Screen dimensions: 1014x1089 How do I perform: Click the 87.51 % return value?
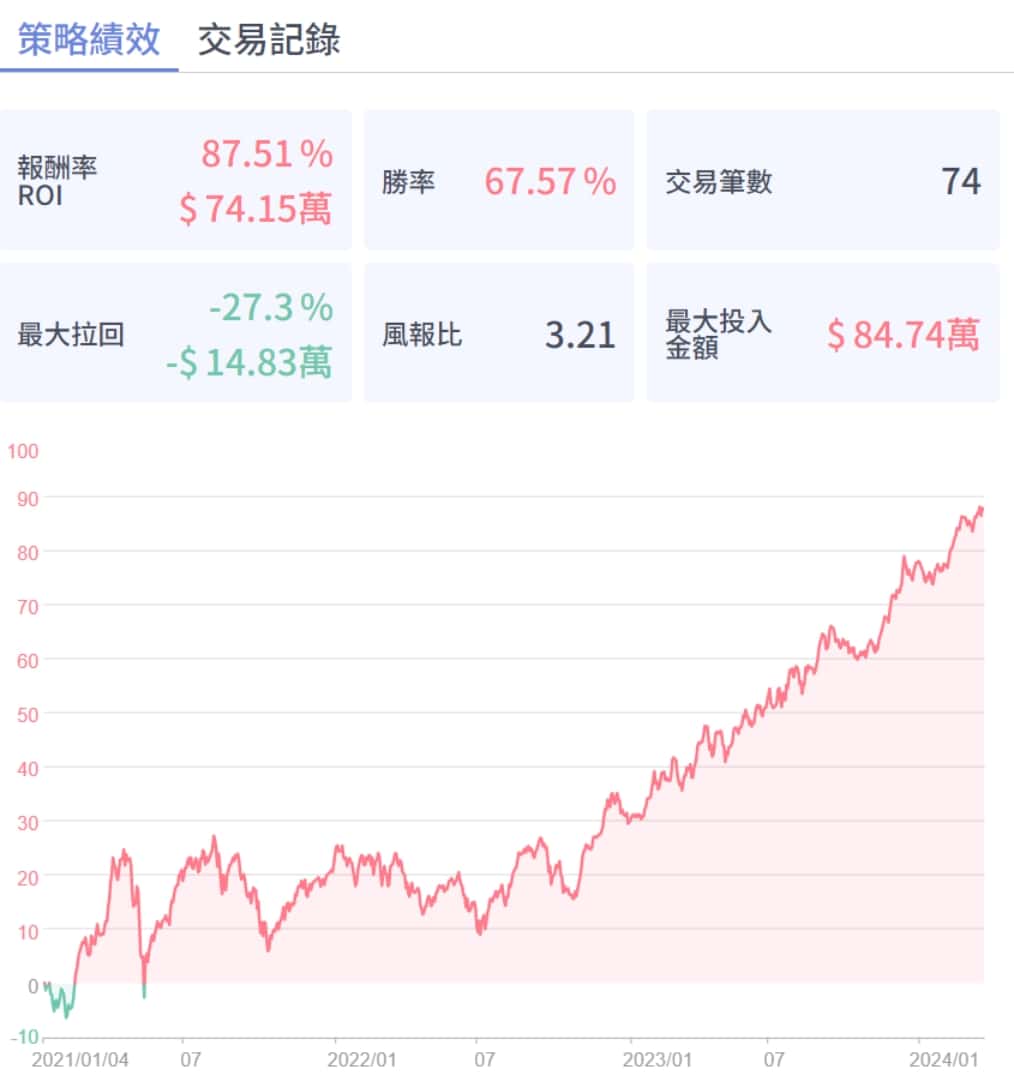click(267, 155)
